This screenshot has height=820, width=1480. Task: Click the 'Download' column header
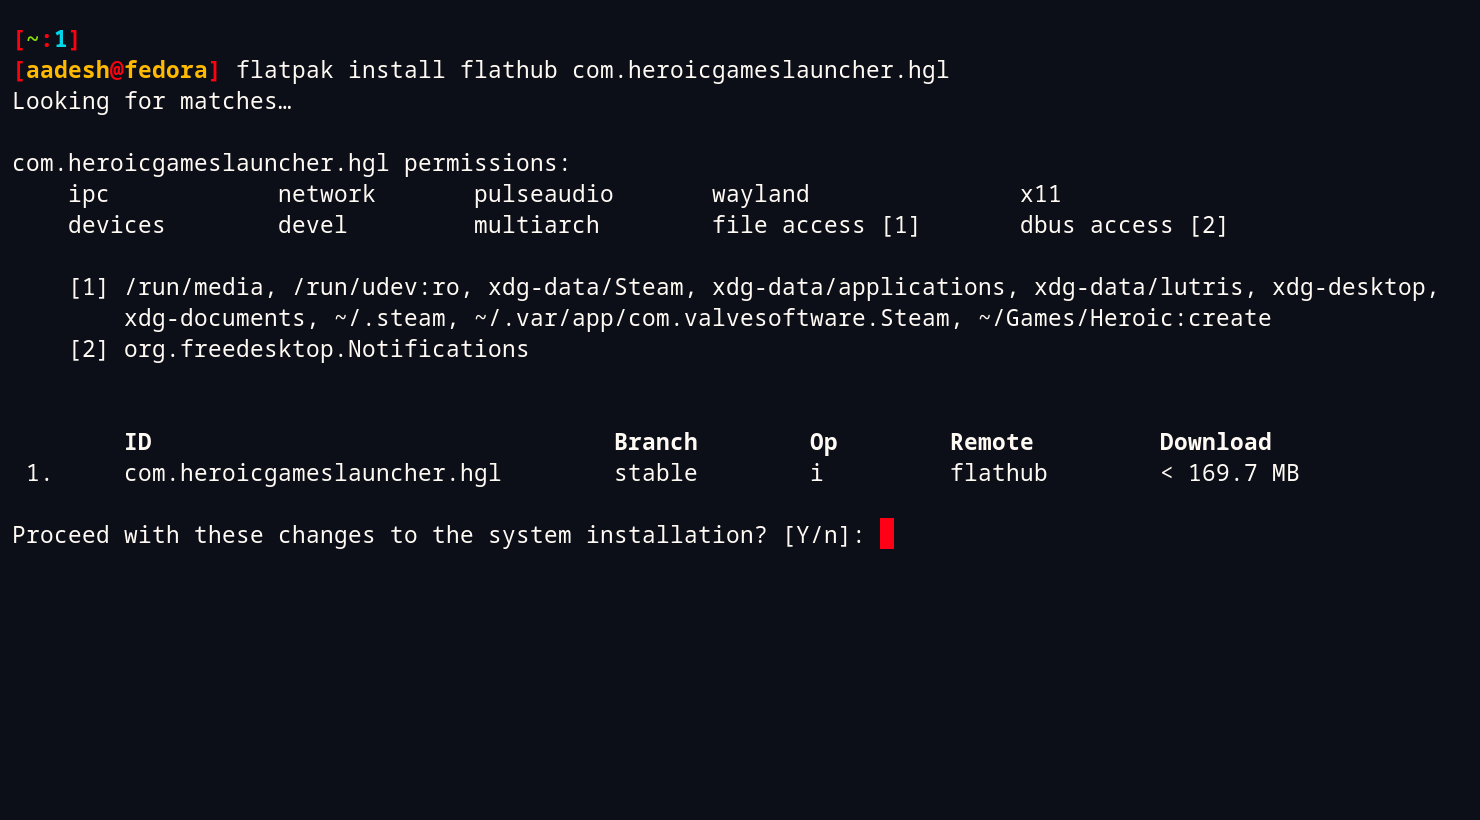click(1215, 442)
